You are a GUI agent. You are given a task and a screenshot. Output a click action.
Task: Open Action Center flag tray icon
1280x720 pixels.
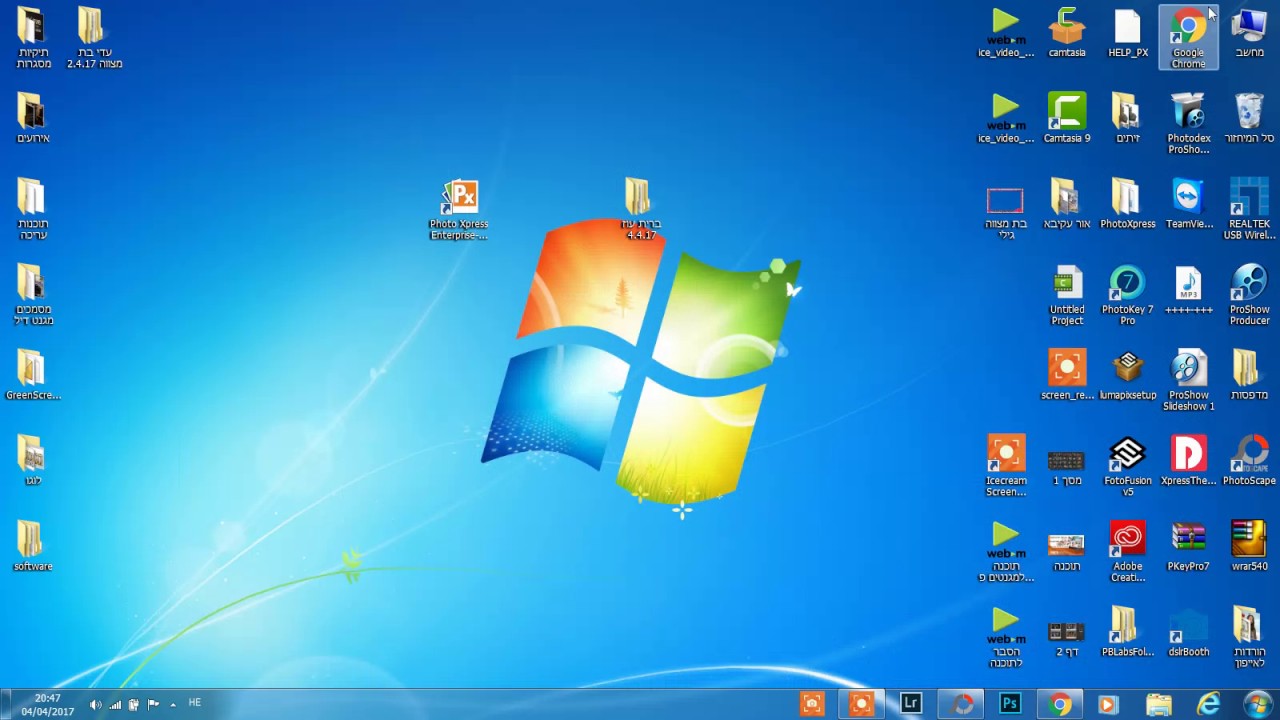coord(153,704)
